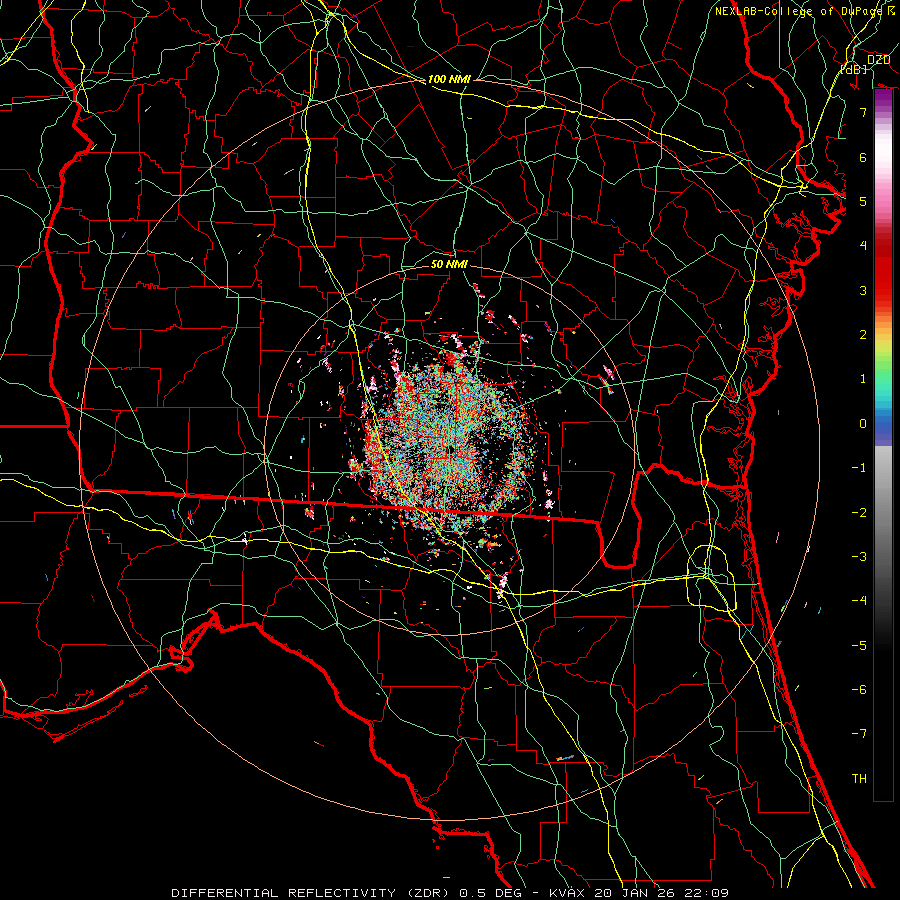This screenshot has width=900, height=900.
Task: Click the -5 dB label on legend
Action: pyautogui.click(x=859, y=645)
